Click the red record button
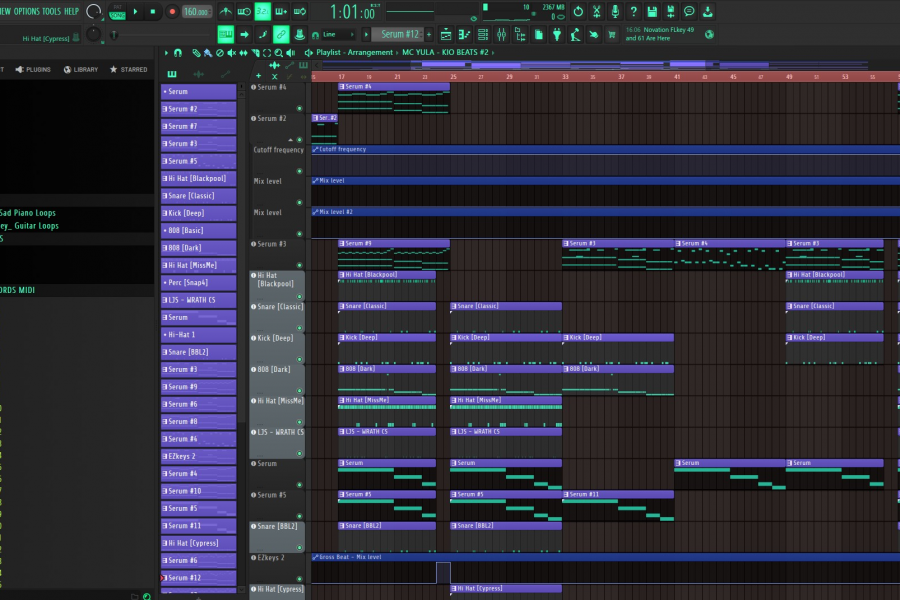The image size is (900, 600). [x=172, y=11]
